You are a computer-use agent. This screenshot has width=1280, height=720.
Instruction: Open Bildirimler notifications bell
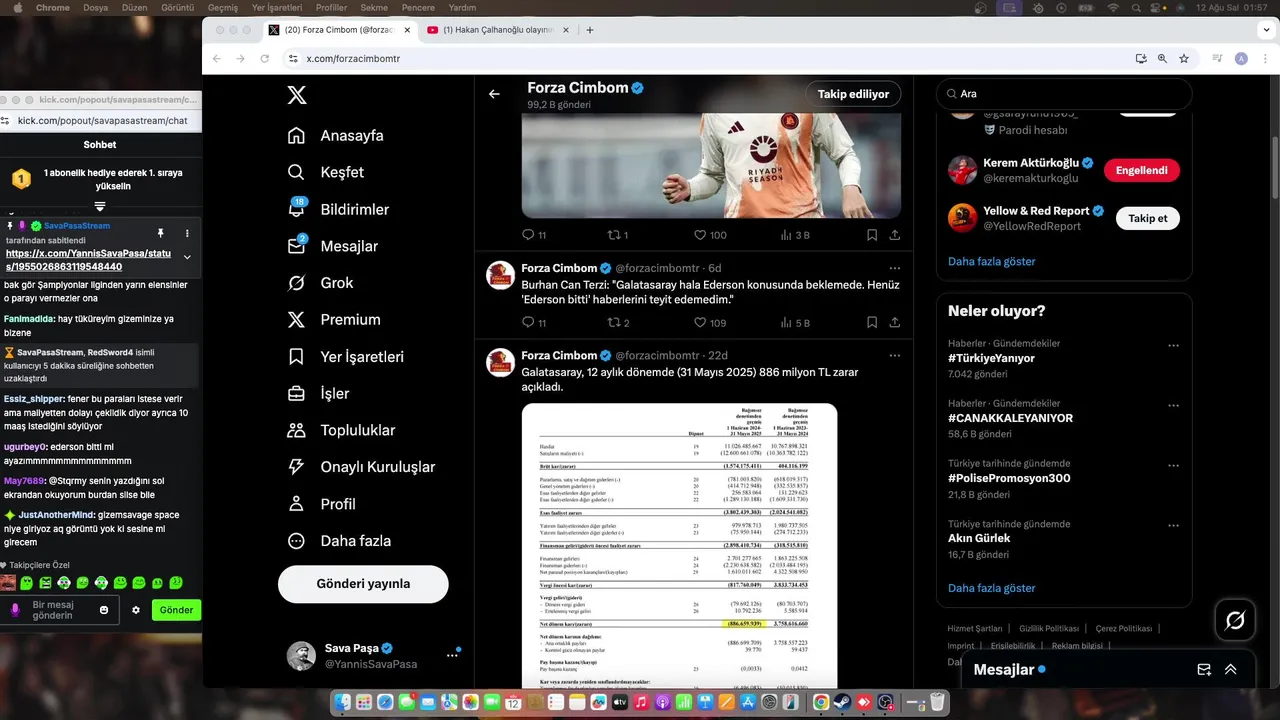(338, 209)
